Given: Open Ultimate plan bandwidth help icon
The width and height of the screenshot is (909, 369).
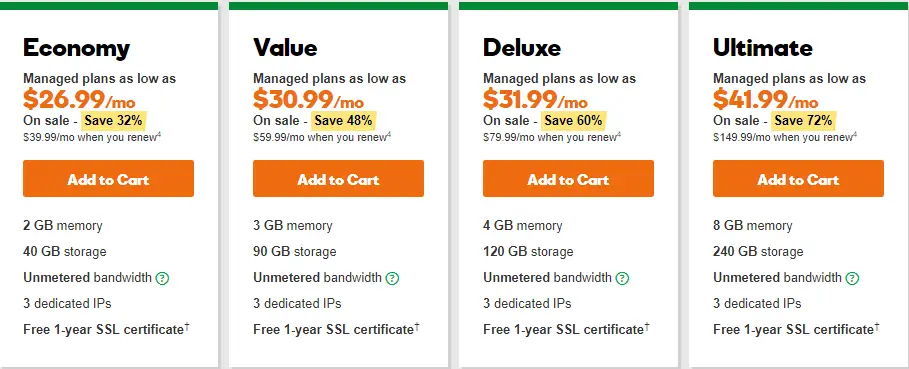Looking at the screenshot, I should (852, 278).
